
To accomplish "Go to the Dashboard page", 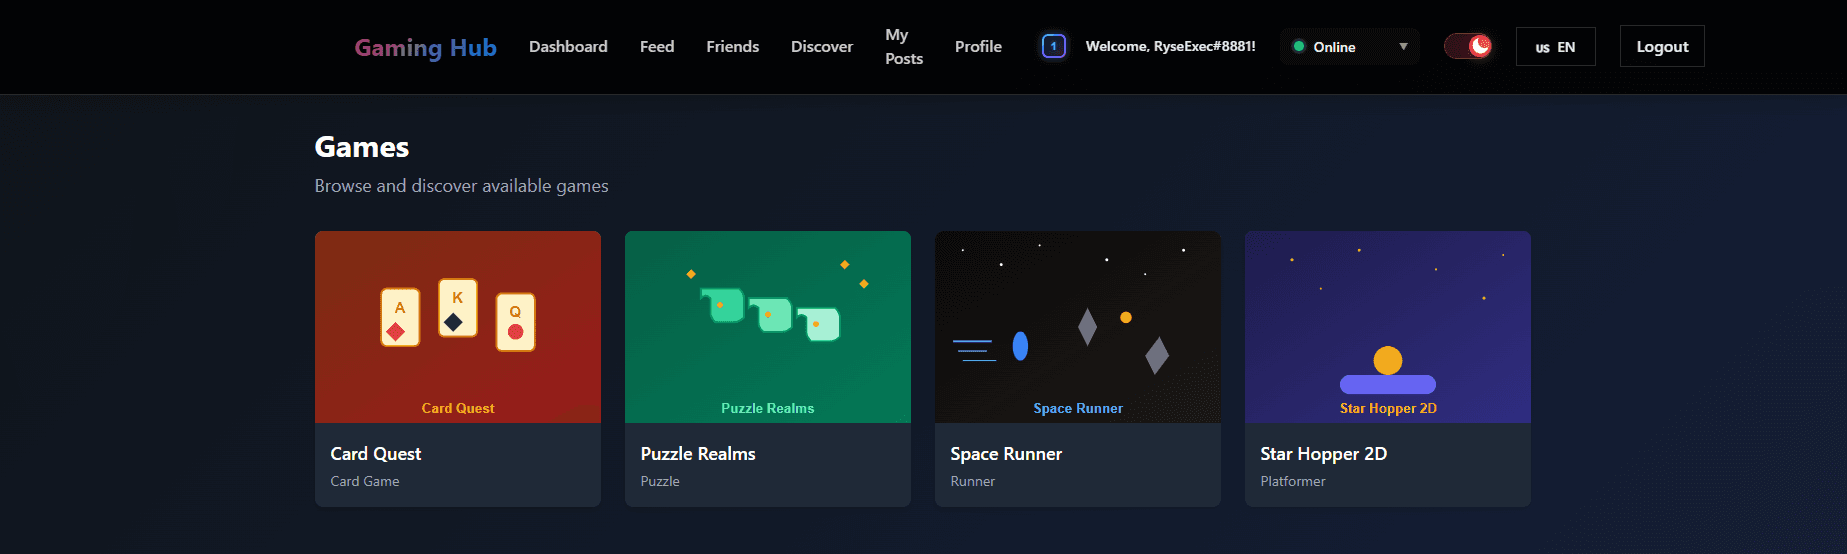I will (568, 47).
